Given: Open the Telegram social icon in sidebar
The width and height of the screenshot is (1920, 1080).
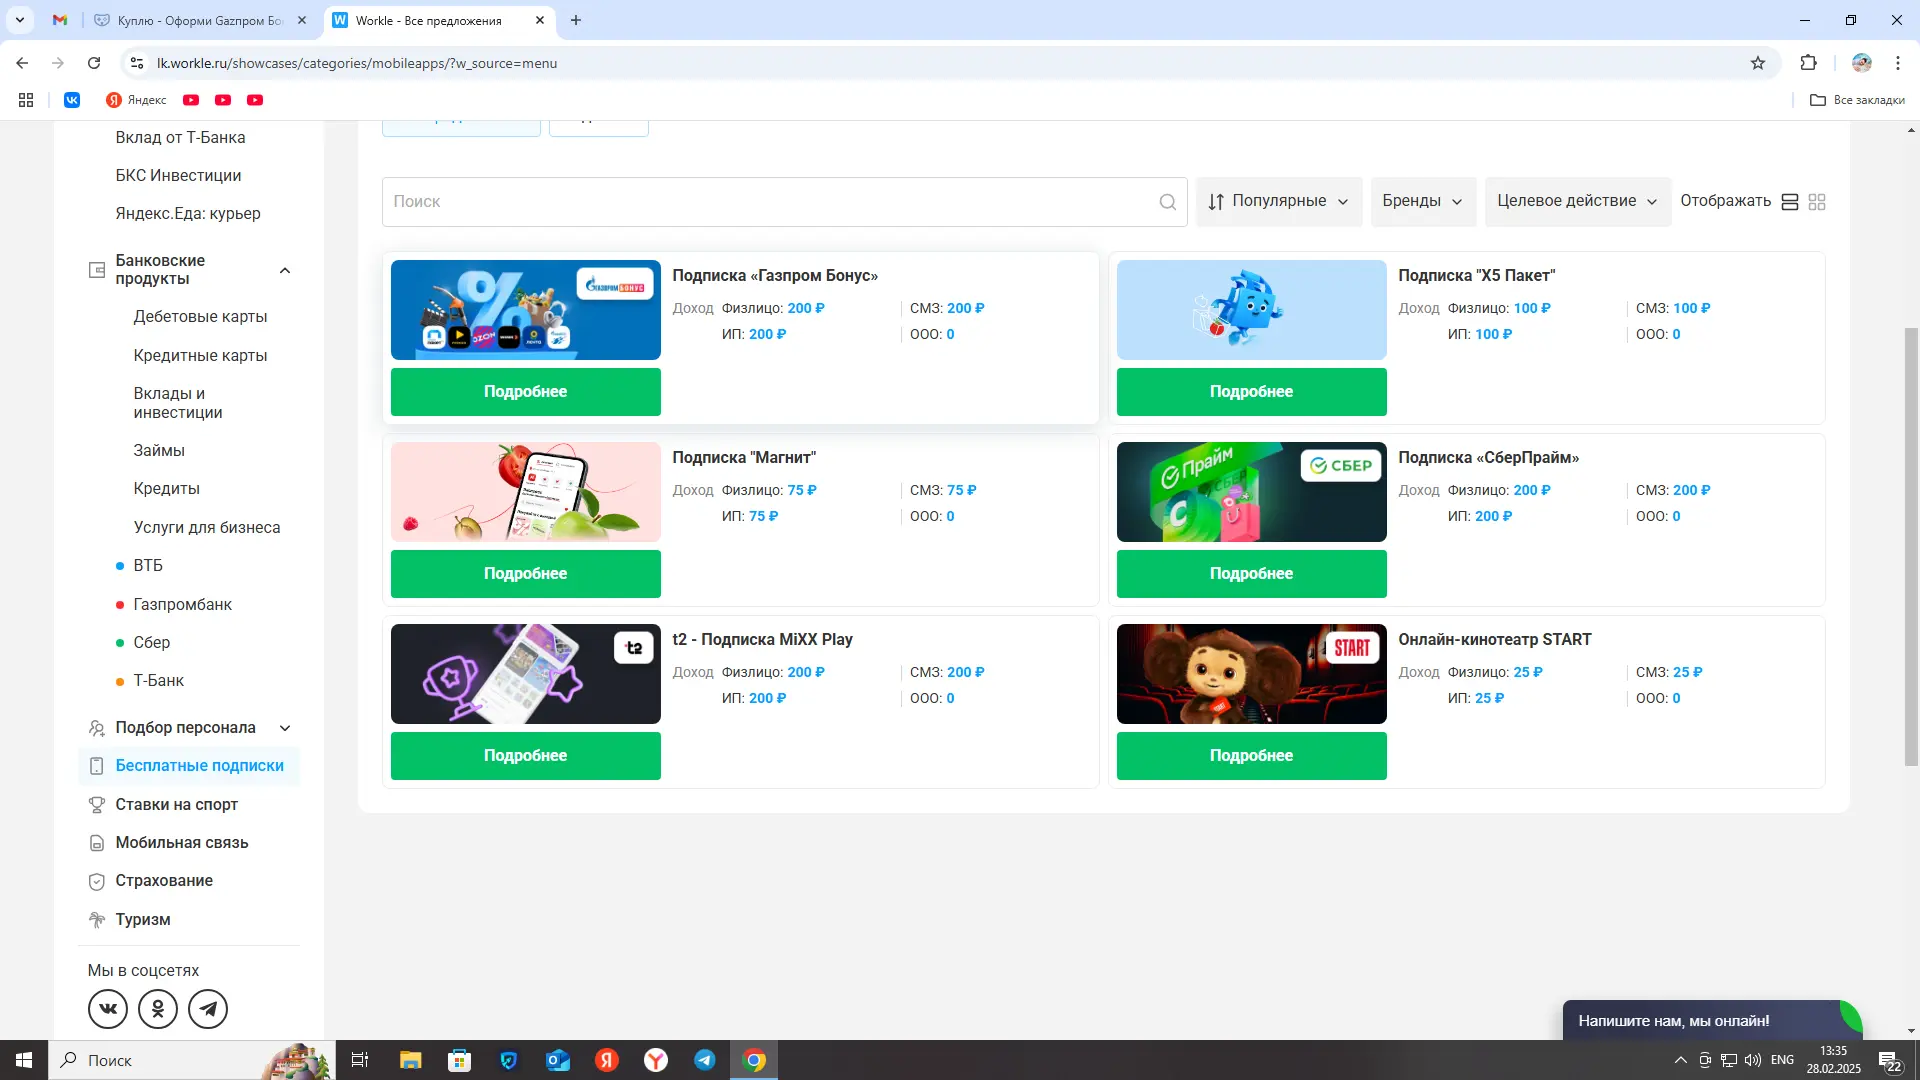Looking at the screenshot, I should [208, 1008].
